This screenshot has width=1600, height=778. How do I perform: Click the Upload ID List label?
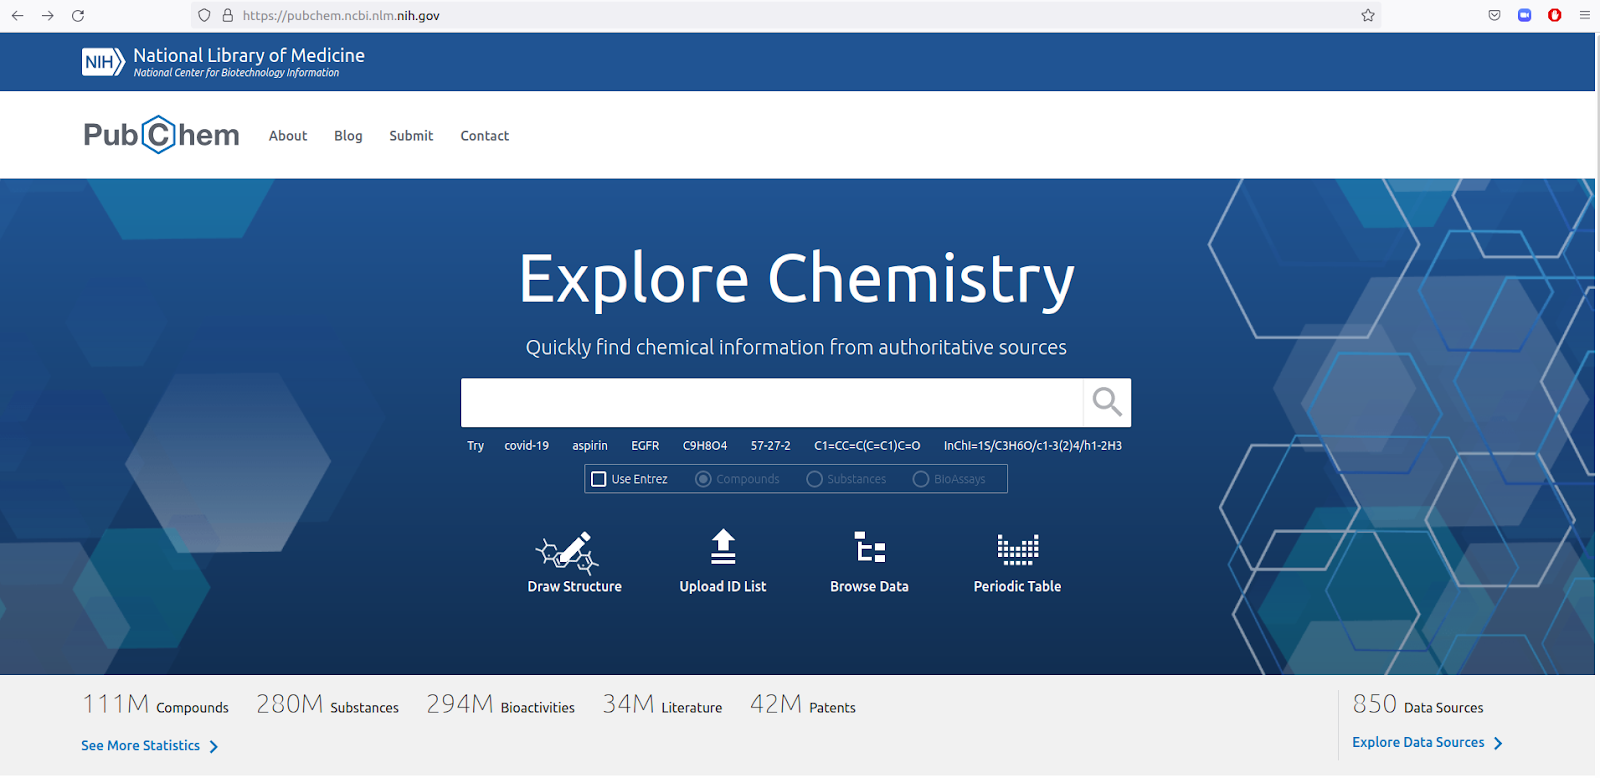pyautogui.click(x=723, y=587)
